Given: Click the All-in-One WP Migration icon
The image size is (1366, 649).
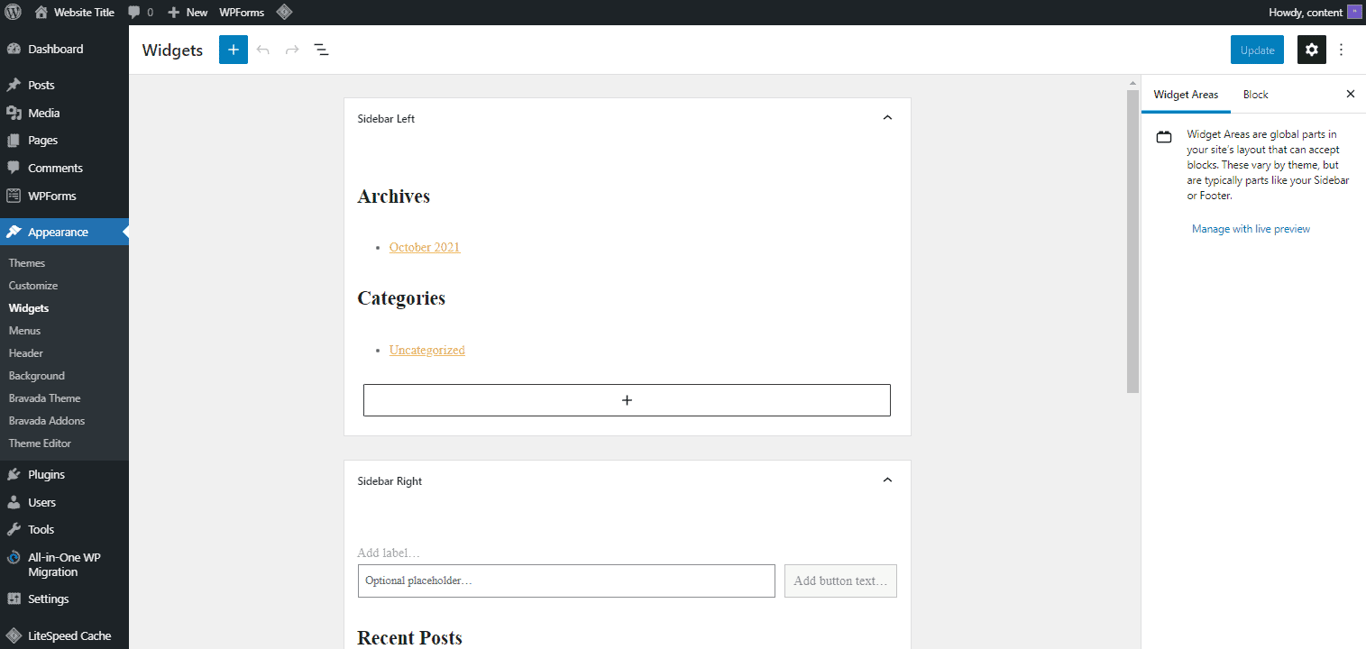Looking at the screenshot, I should 14,556.
